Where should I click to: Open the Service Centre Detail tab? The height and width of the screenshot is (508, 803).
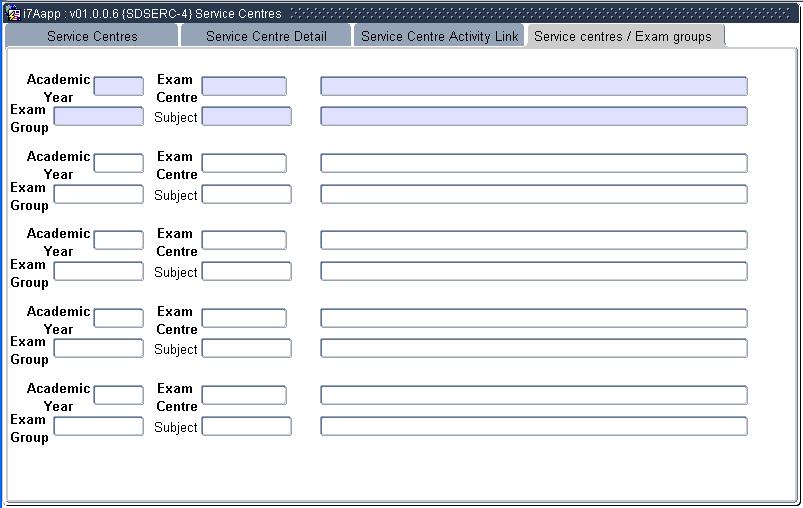(x=266, y=36)
